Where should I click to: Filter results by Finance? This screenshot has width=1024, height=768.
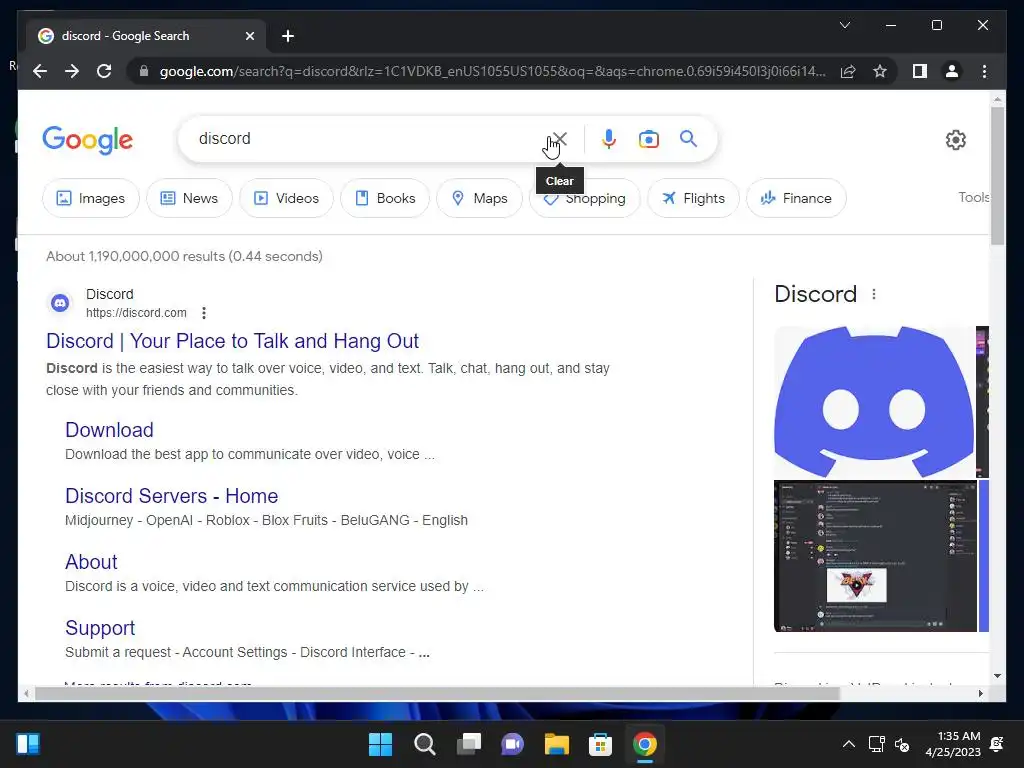[796, 198]
